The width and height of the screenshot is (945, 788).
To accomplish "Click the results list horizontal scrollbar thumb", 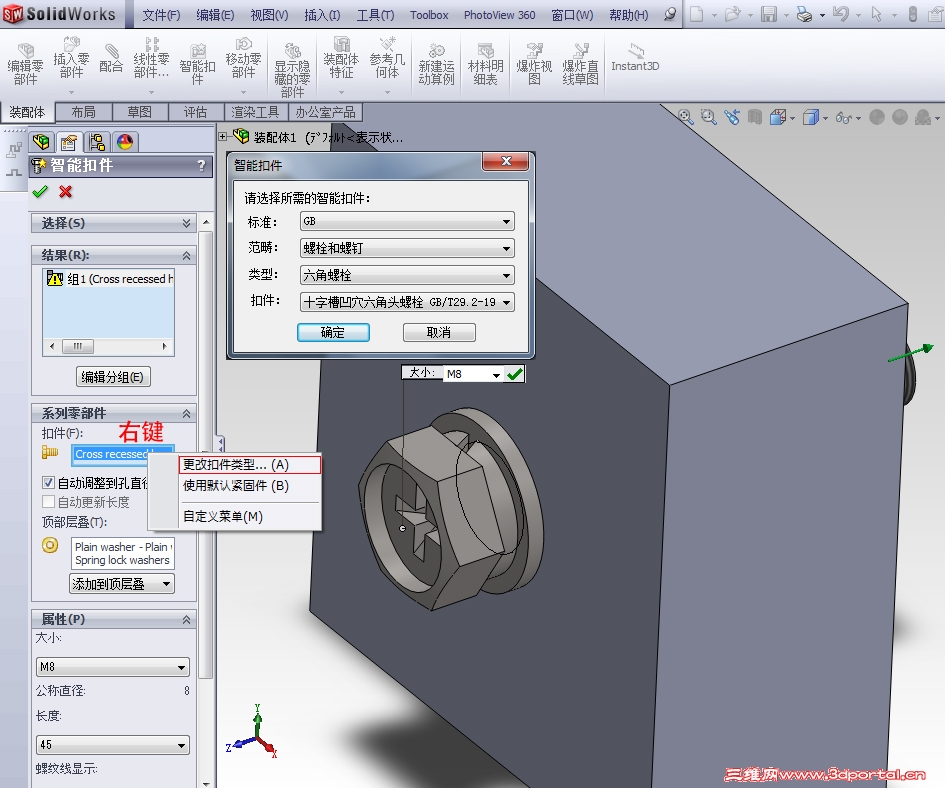I will click(x=78, y=346).
